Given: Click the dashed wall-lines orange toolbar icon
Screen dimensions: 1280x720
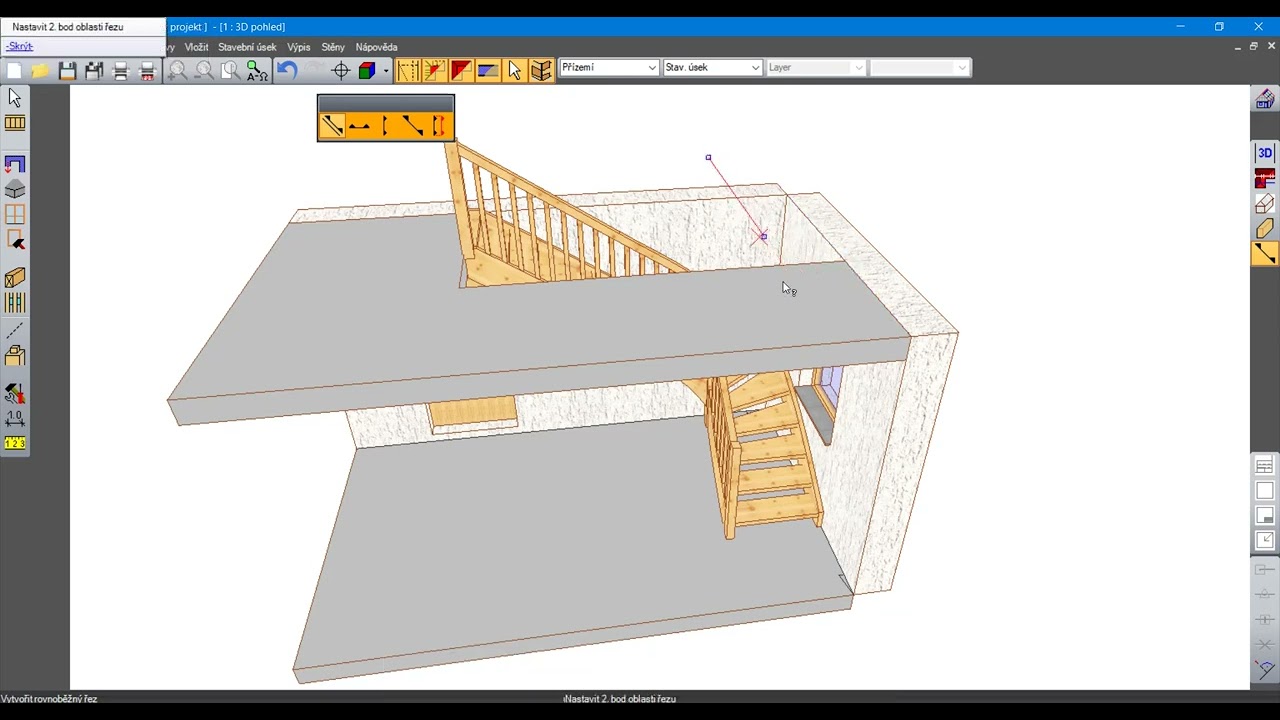Looking at the screenshot, I should (408, 70).
